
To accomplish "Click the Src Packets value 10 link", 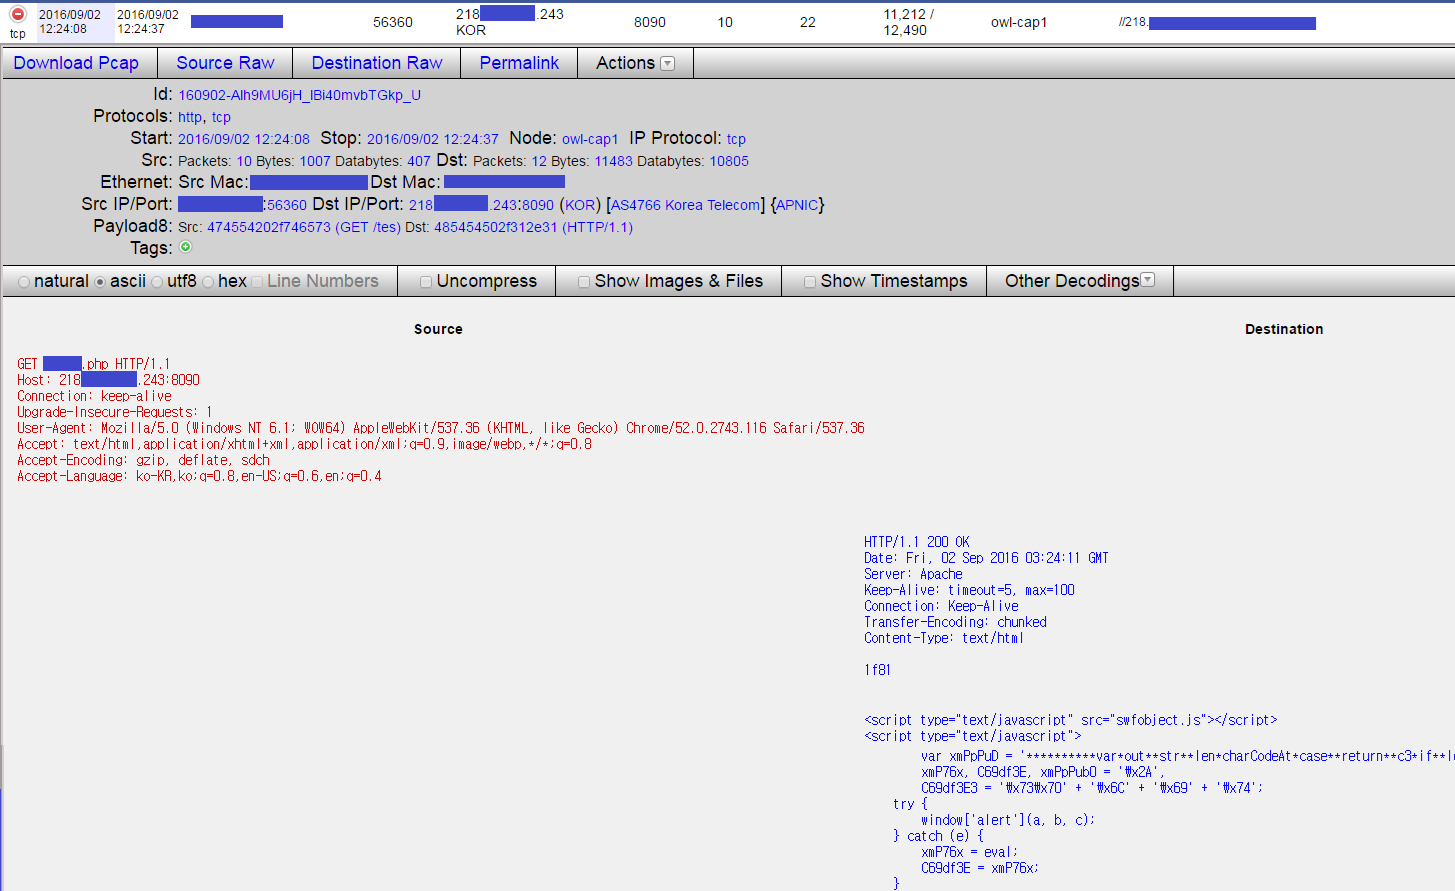I will tap(244, 161).
